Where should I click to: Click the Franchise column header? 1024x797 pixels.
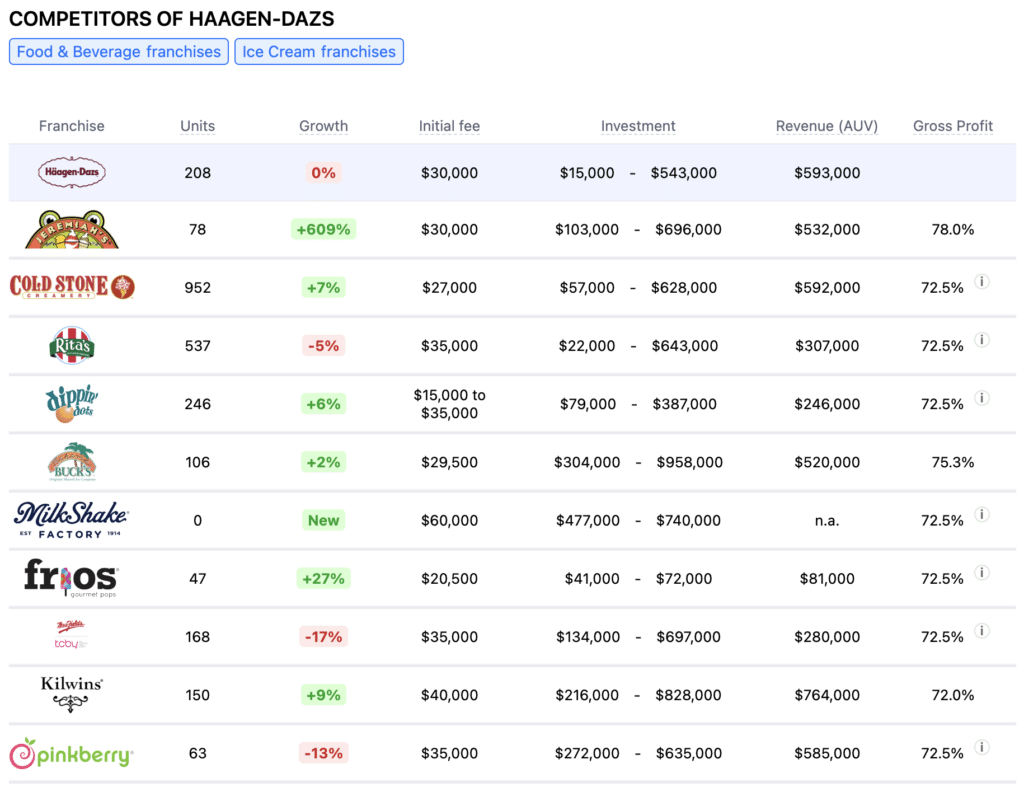72,126
